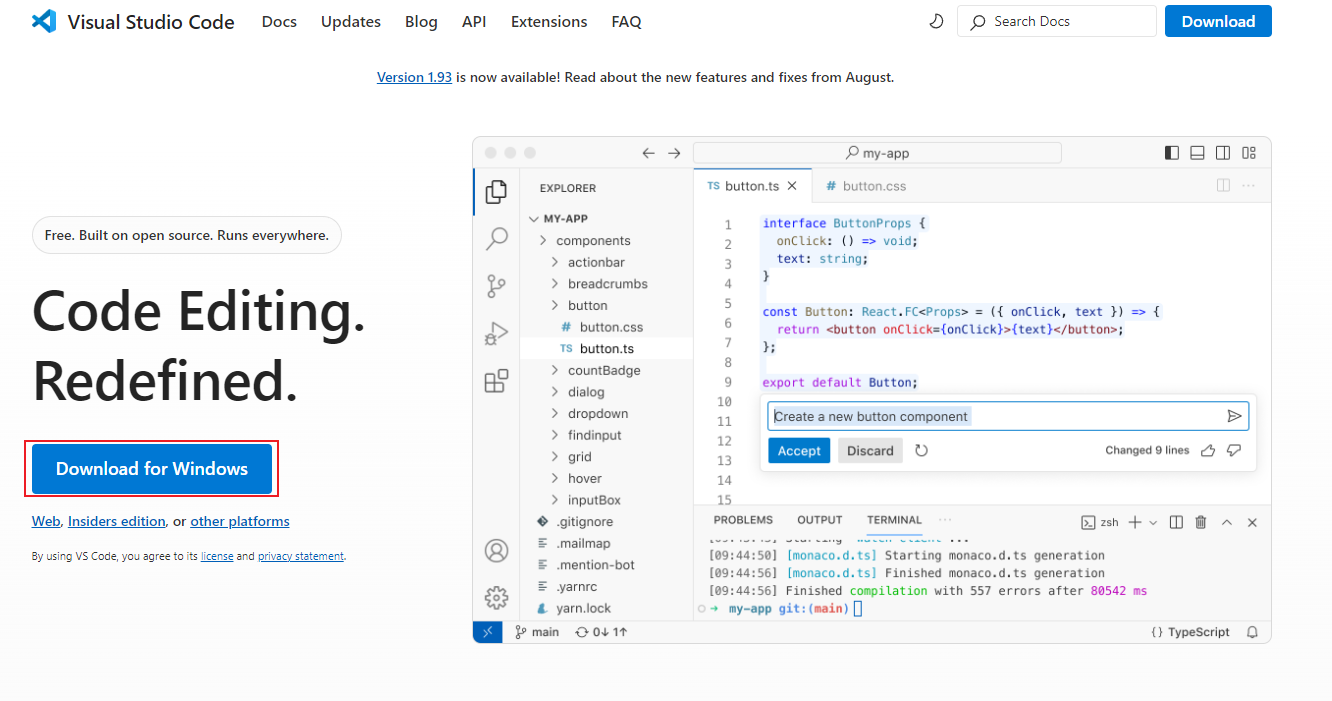
Task: Expand the countBadge folder
Action: (555, 370)
